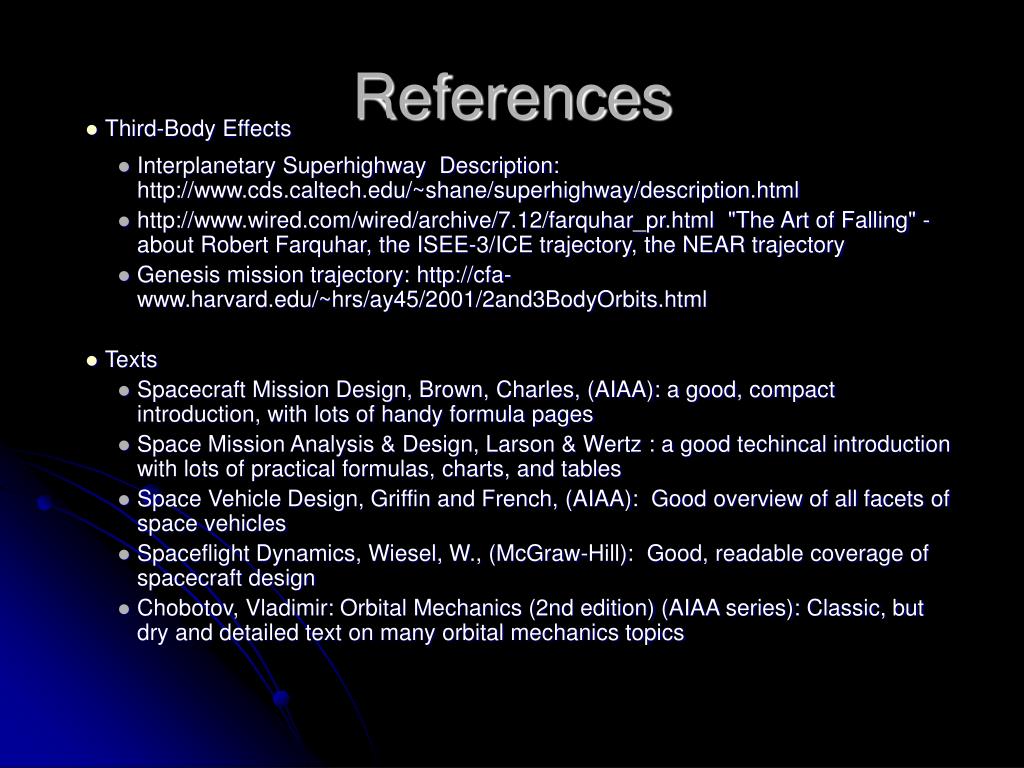
Task: Click the line "introduction, with lots of handy formula pages"
Action: (x=365, y=415)
